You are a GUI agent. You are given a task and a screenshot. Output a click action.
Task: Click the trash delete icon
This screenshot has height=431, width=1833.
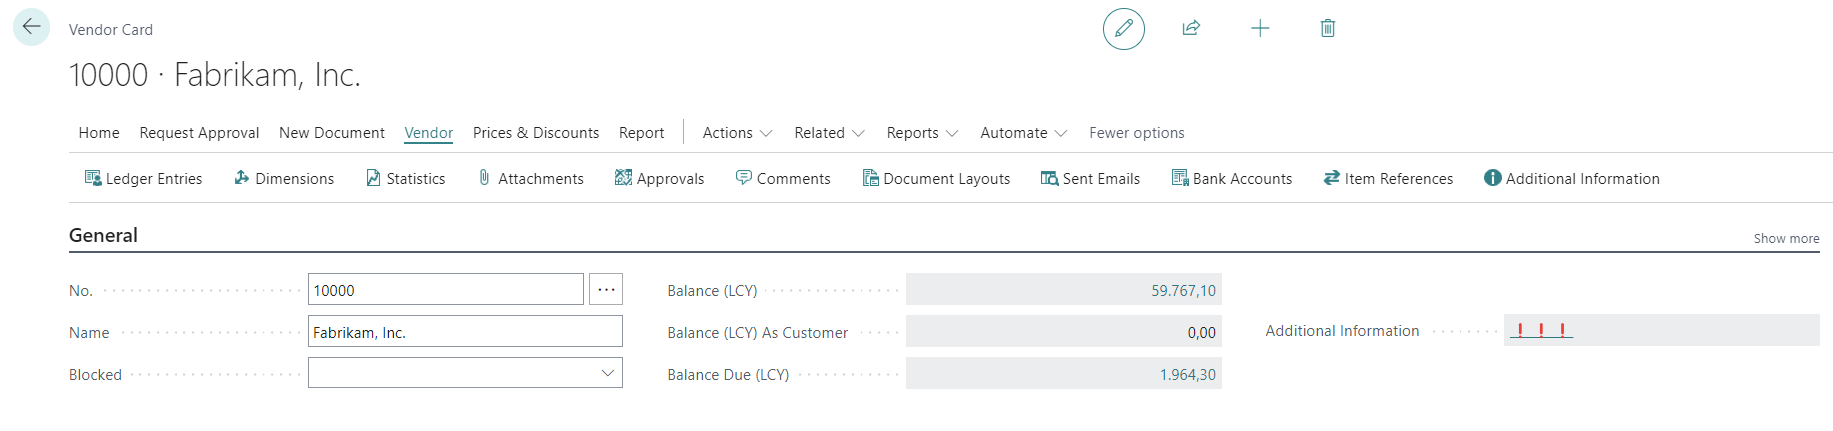pyautogui.click(x=1327, y=28)
